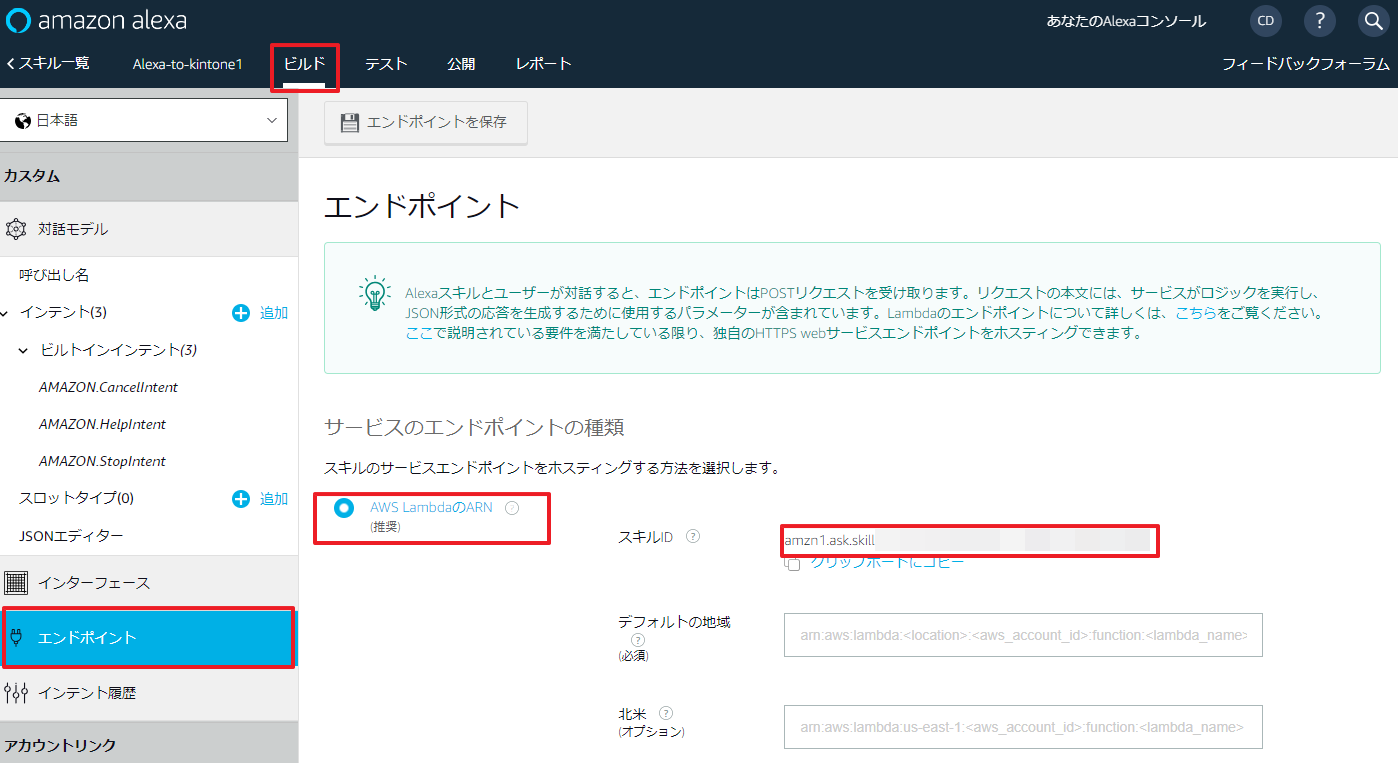Click the 追加 link for インテント
1398x763 pixels.
click(x=274, y=313)
